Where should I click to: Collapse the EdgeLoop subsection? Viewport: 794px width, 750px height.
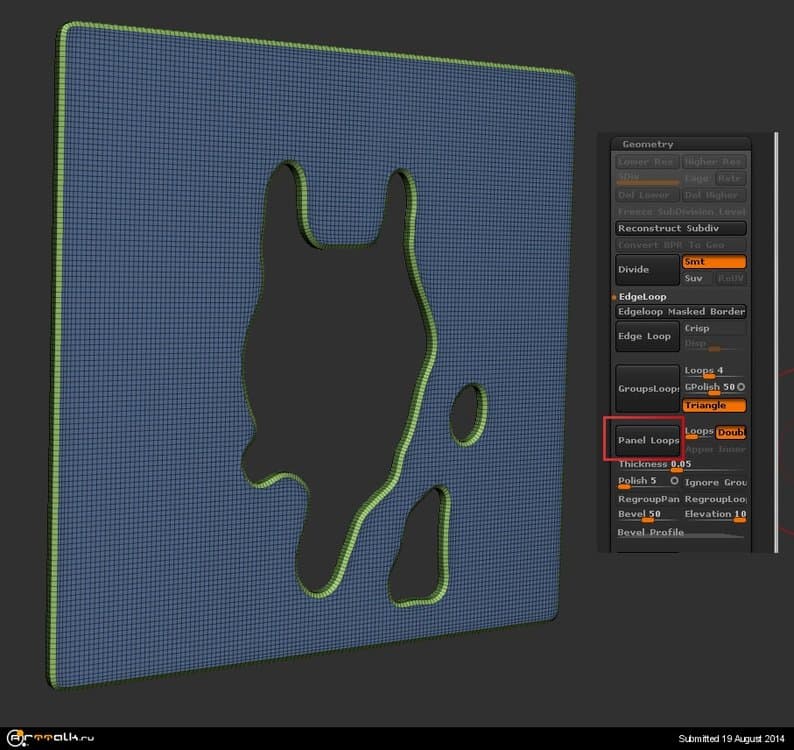642,297
